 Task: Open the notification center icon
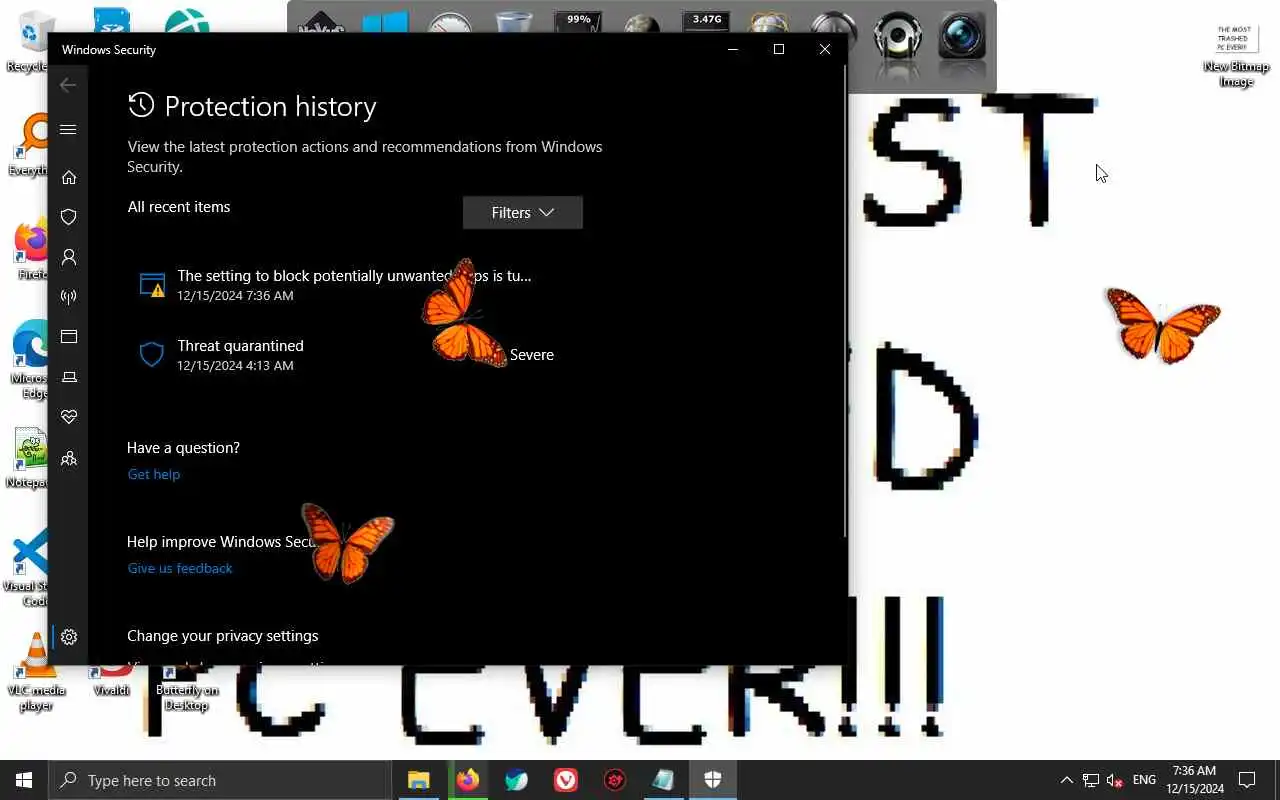(x=1247, y=780)
